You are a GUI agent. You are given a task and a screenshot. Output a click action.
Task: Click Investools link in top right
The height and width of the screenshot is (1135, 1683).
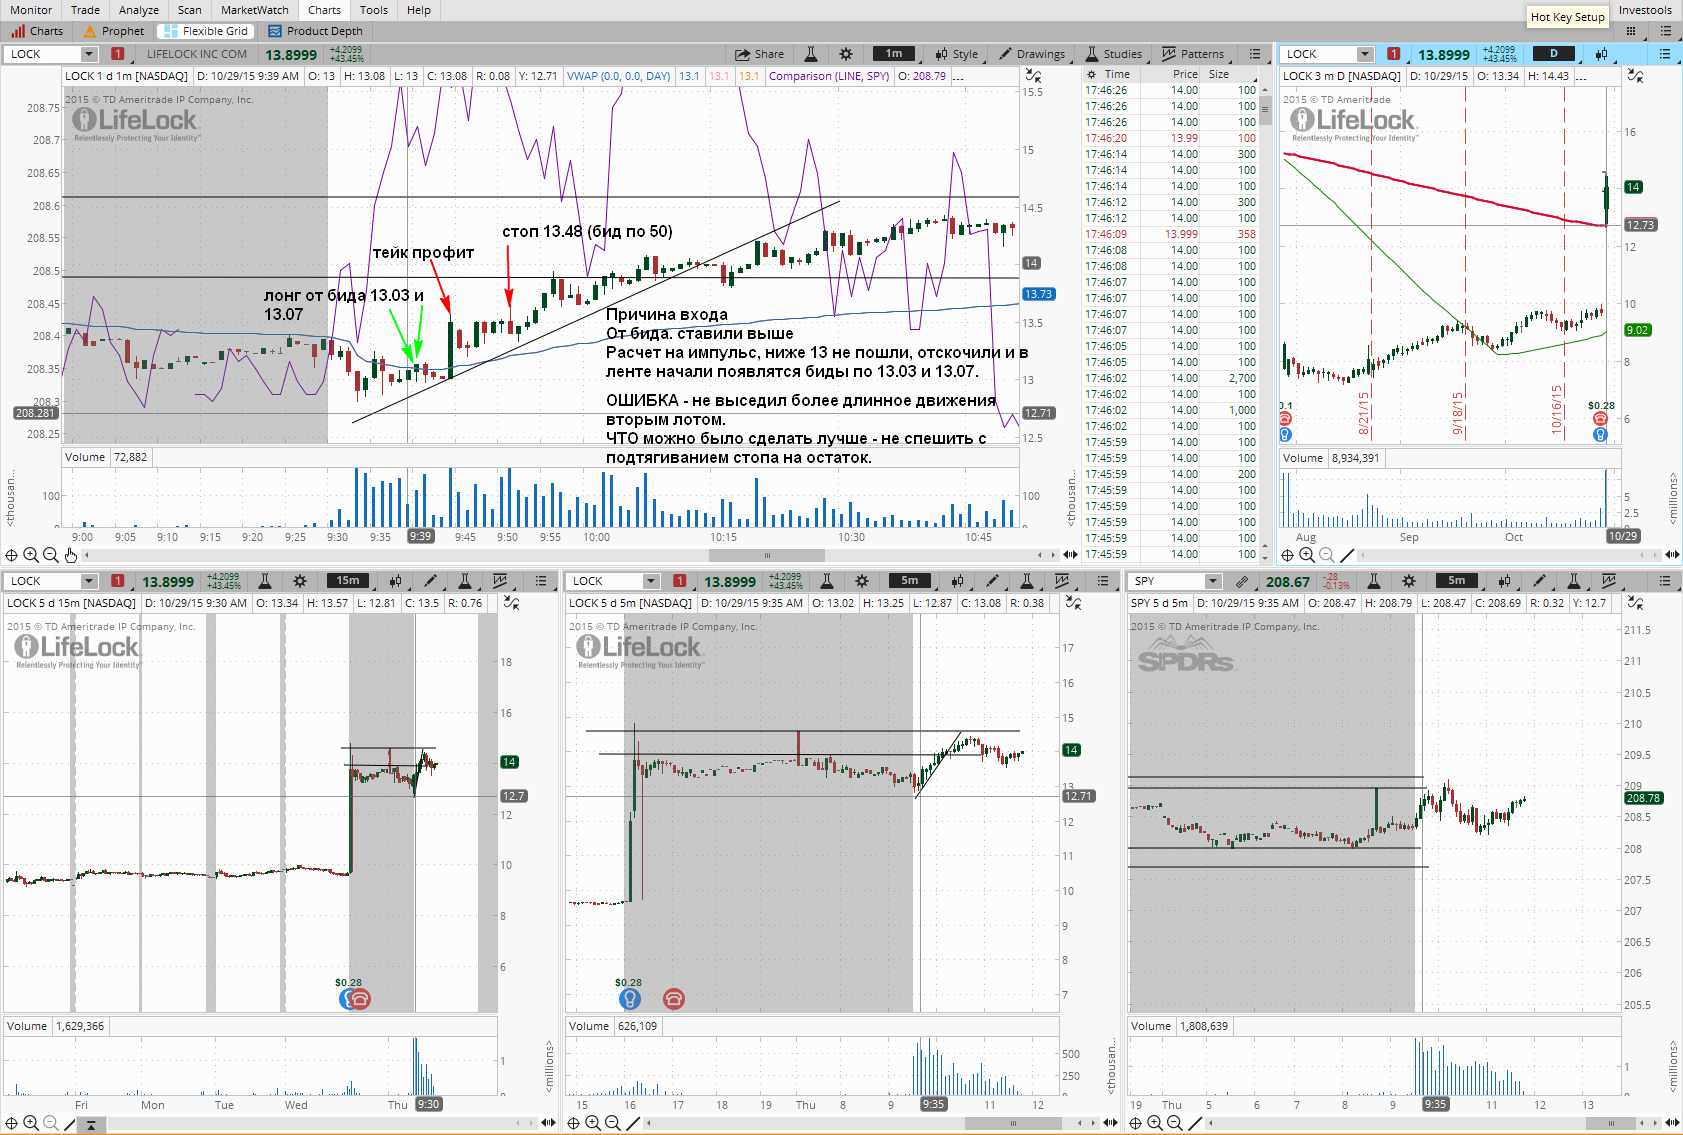click(x=1645, y=10)
